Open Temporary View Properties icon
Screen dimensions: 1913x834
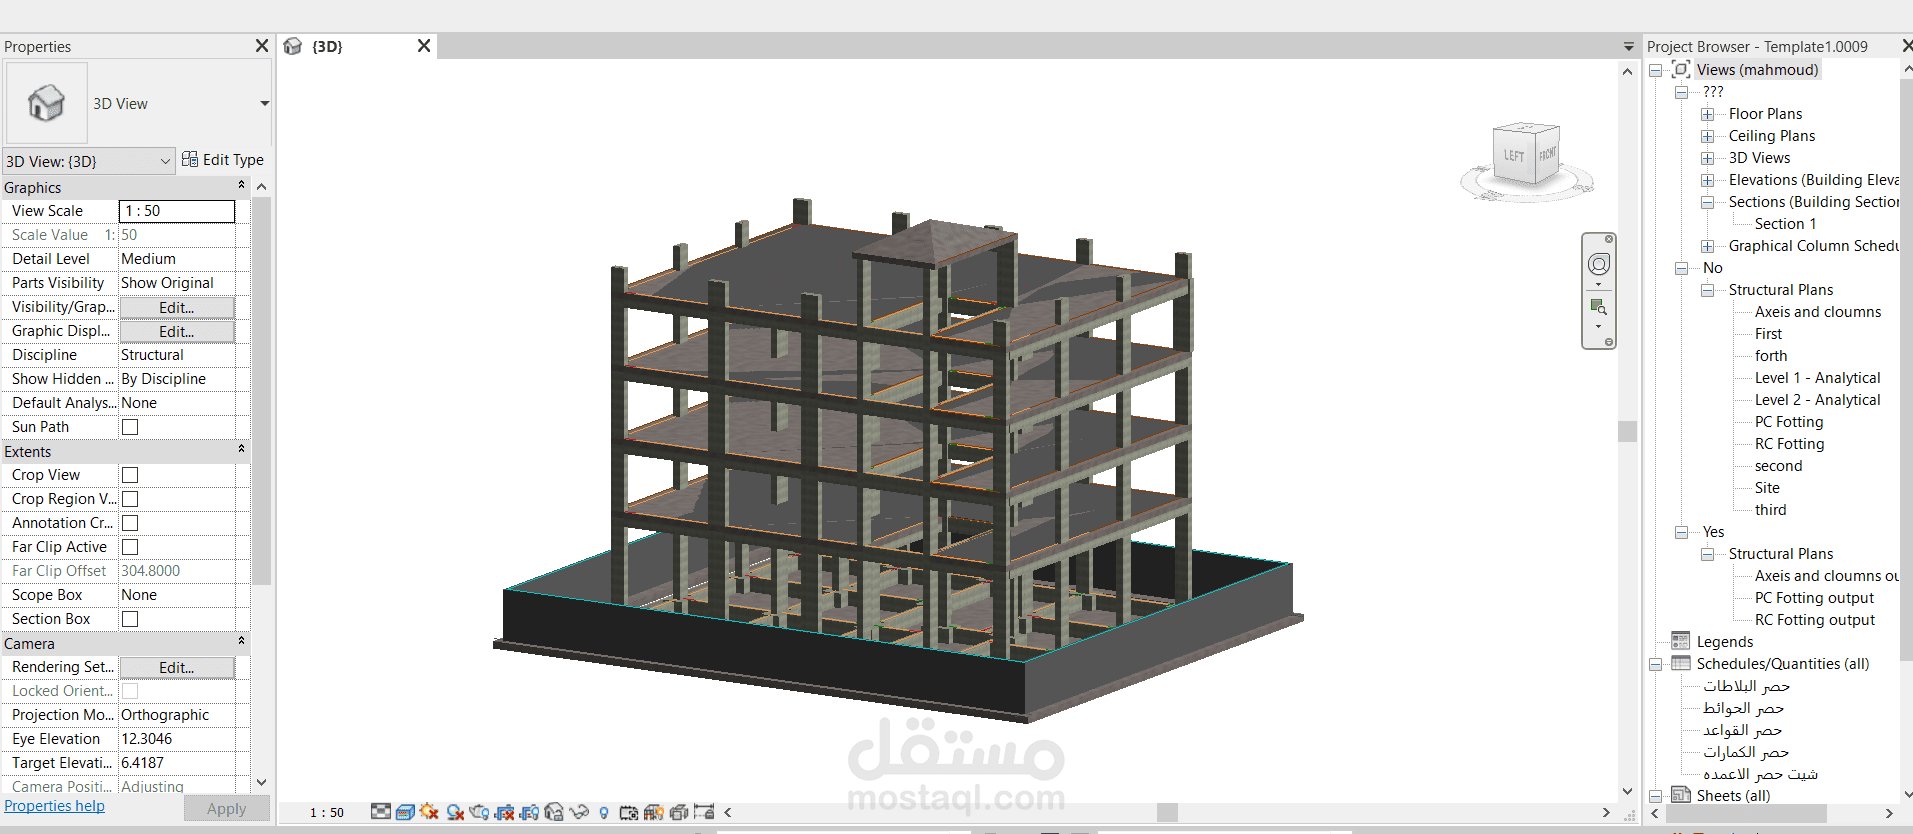pos(628,813)
